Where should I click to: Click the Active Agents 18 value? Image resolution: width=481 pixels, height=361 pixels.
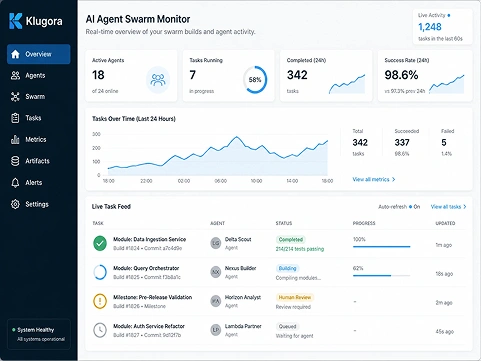(98, 75)
